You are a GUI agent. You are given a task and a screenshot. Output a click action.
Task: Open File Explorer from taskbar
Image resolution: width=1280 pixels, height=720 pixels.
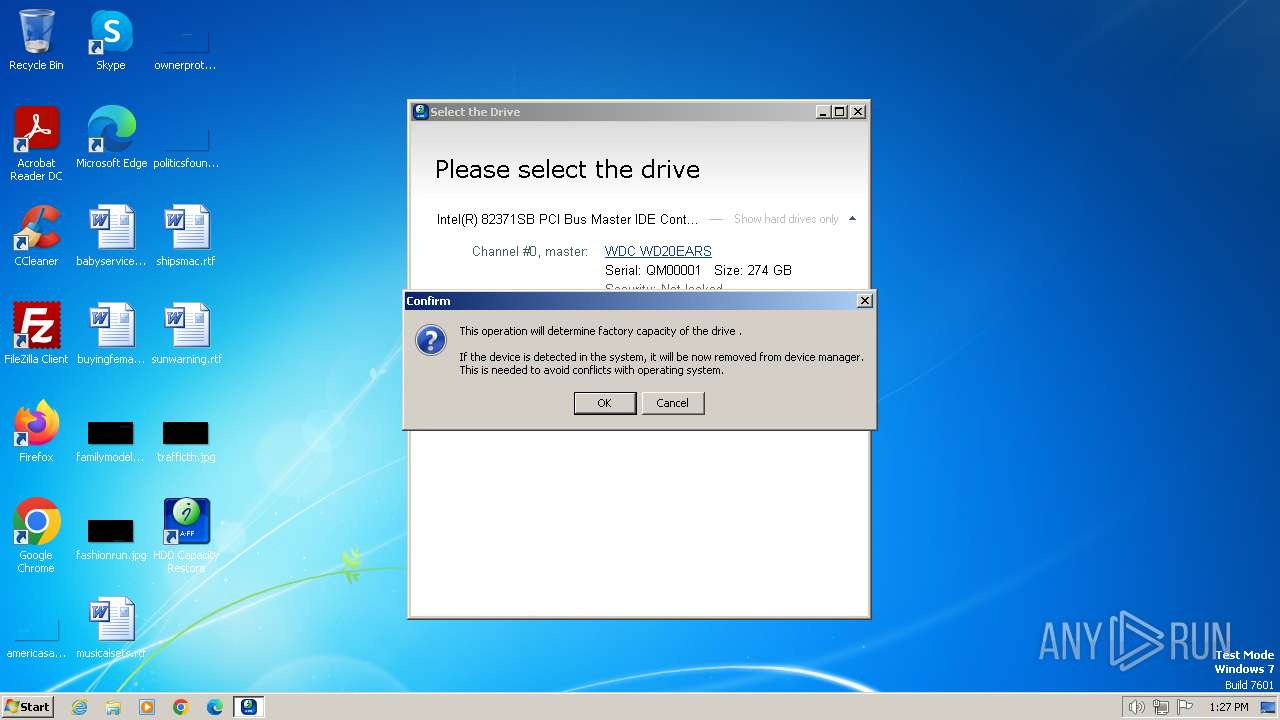point(113,707)
